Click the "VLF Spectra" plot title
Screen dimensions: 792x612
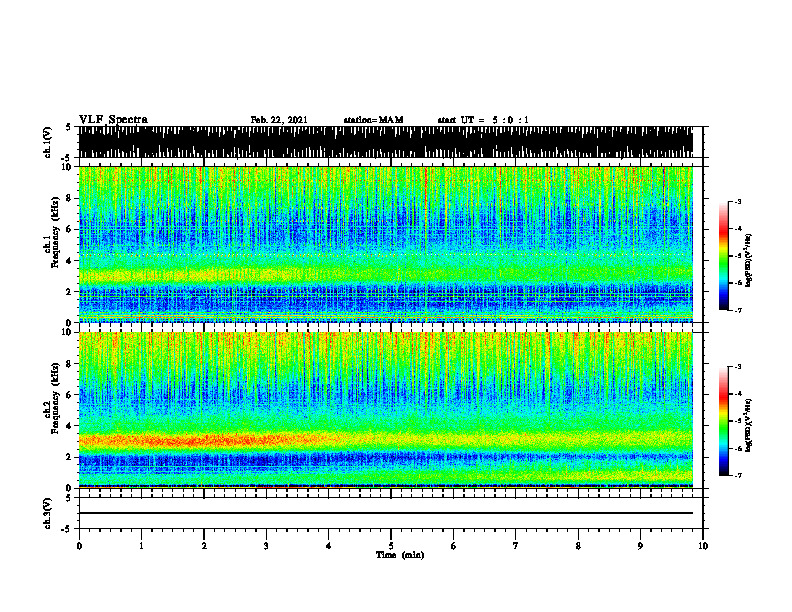click(x=113, y=120)
